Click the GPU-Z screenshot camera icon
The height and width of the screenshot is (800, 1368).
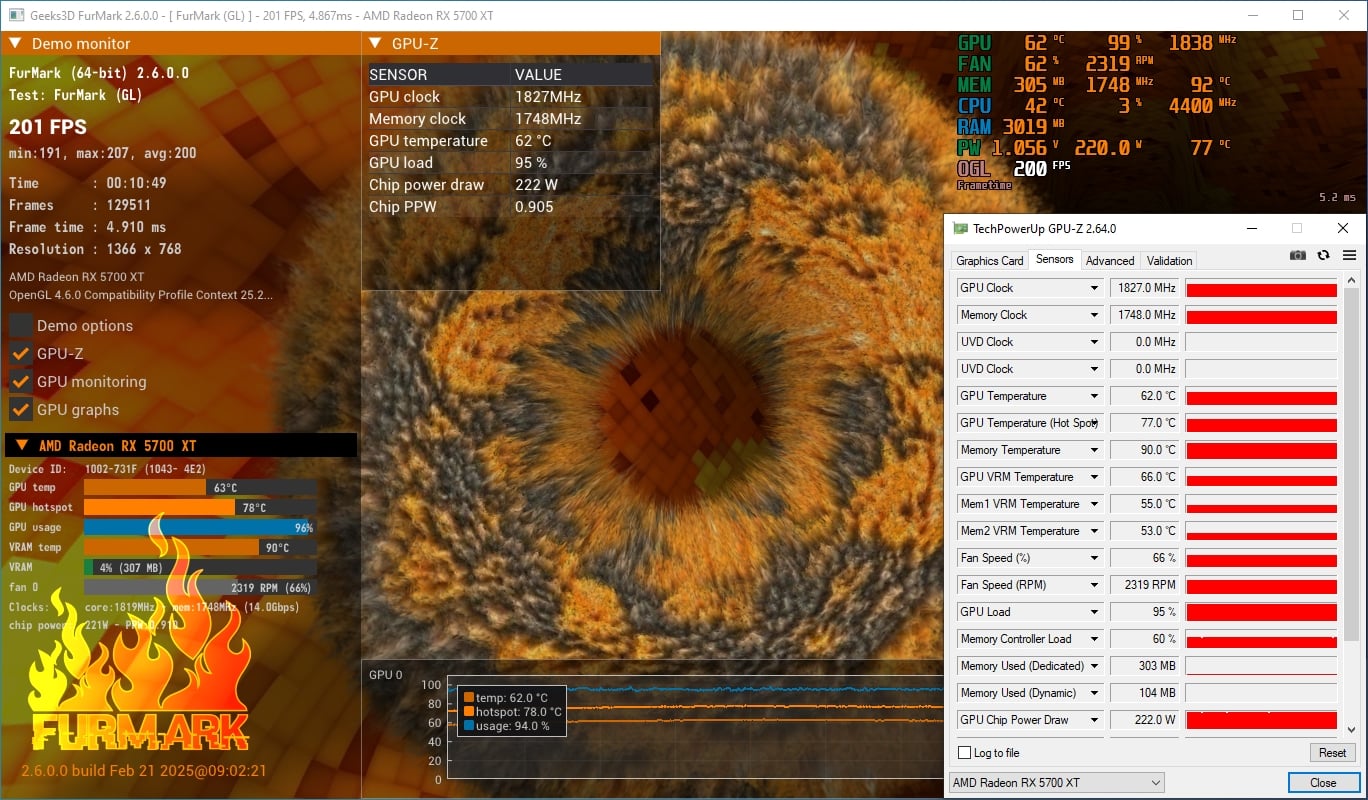[x=1297, y=255]
